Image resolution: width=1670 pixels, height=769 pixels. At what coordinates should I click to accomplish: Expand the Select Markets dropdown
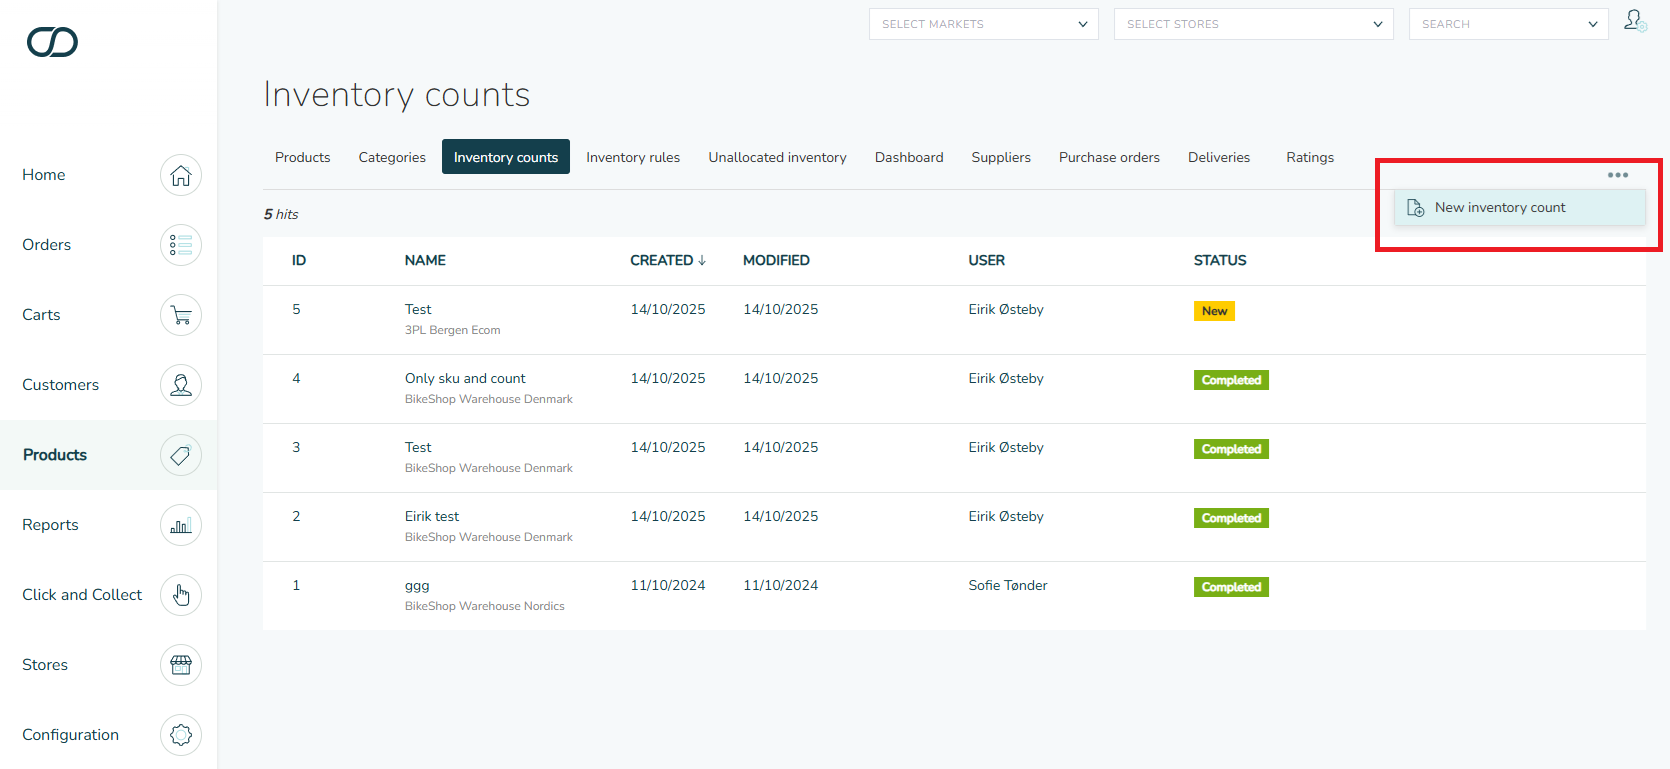click(983, 24)
